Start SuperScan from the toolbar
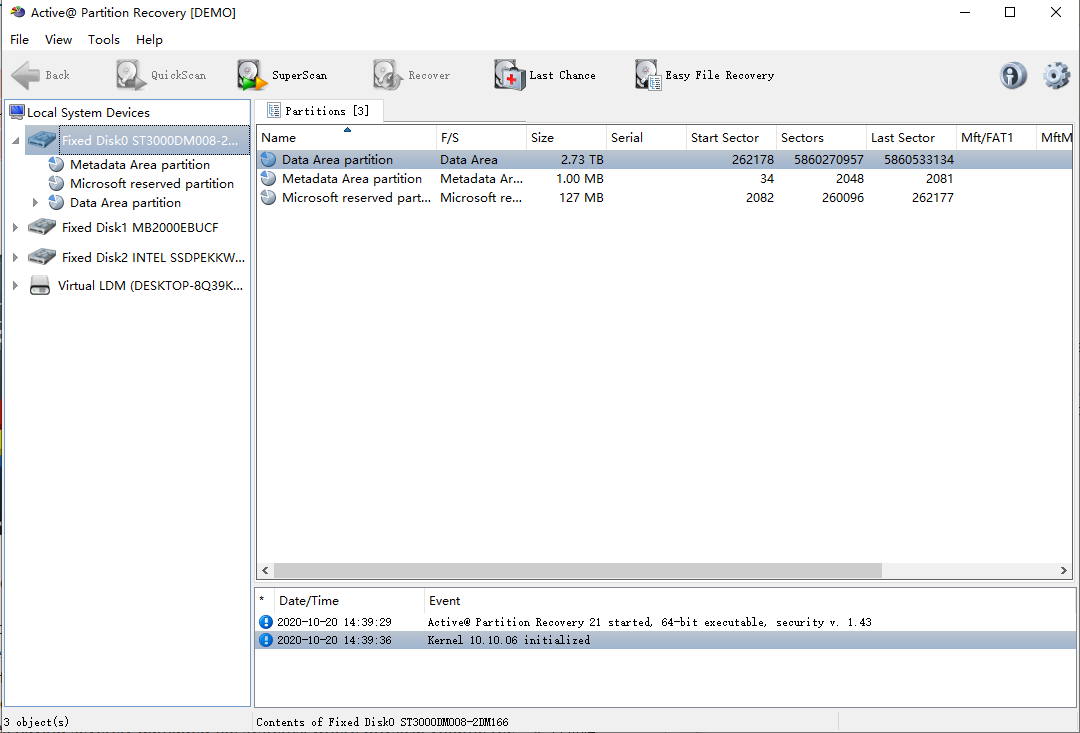The image size is (1080, 733). pos(282,75)
